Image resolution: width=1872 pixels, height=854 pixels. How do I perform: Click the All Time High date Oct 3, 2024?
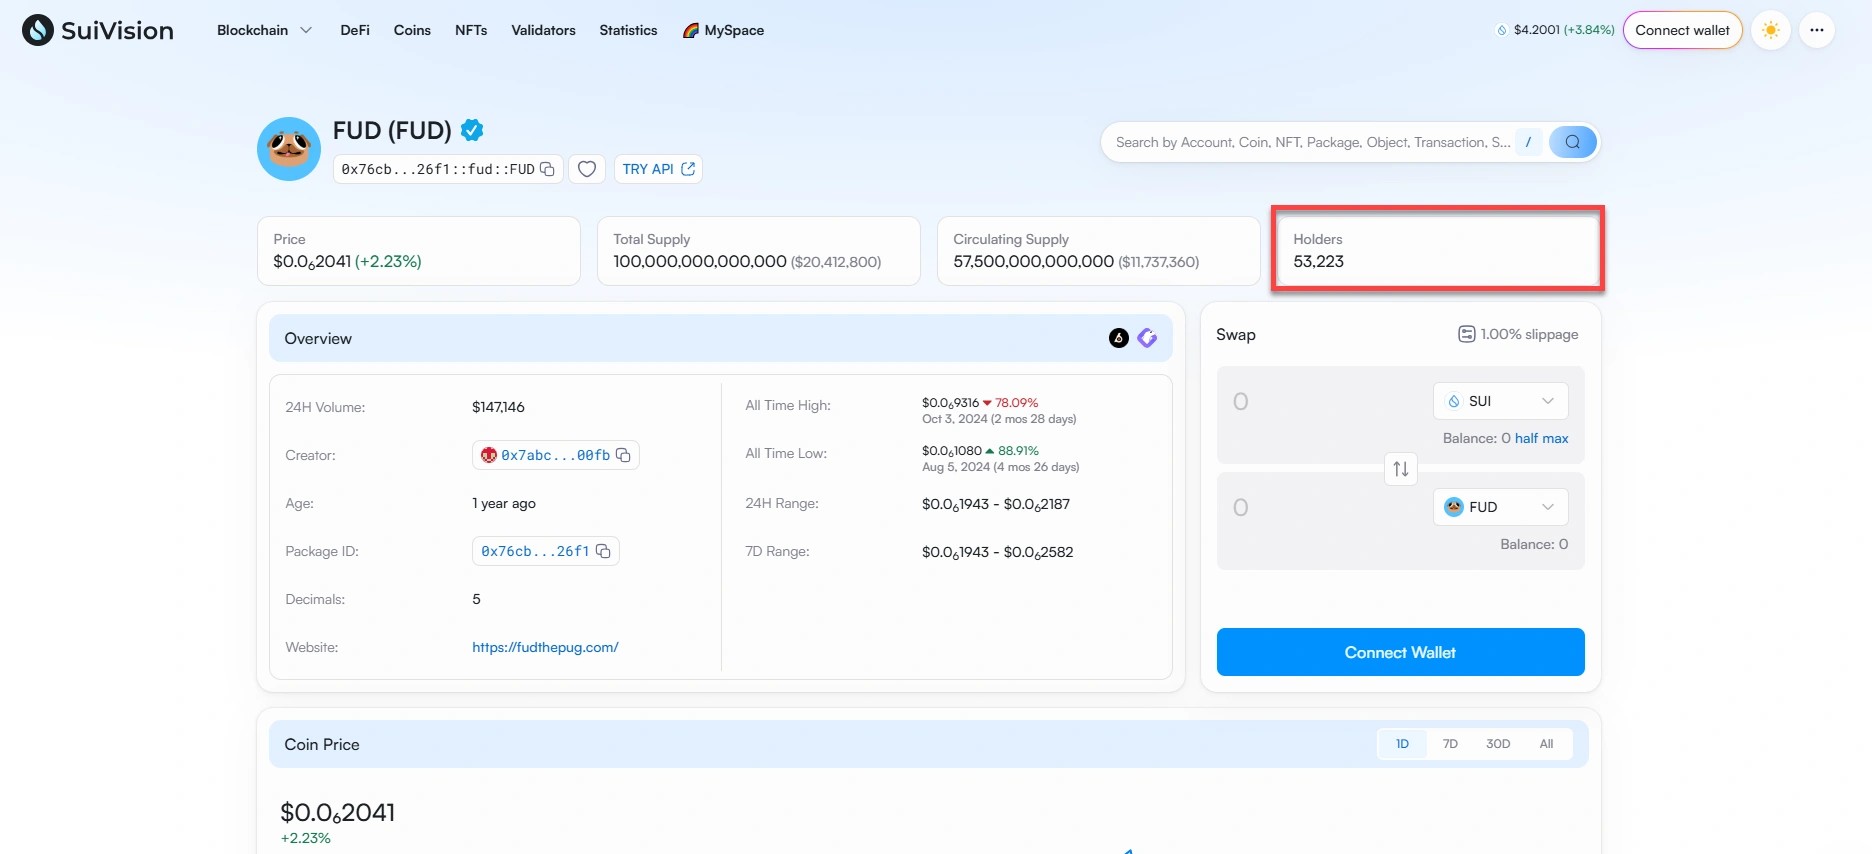click(999, 419)
